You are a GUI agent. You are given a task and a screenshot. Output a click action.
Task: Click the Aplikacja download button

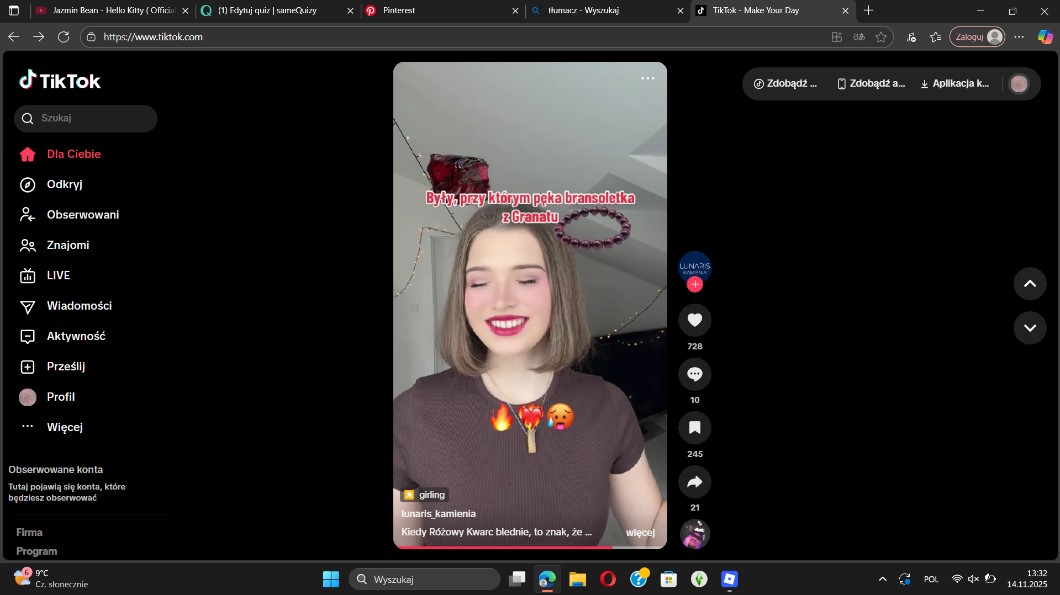point(954,84)
